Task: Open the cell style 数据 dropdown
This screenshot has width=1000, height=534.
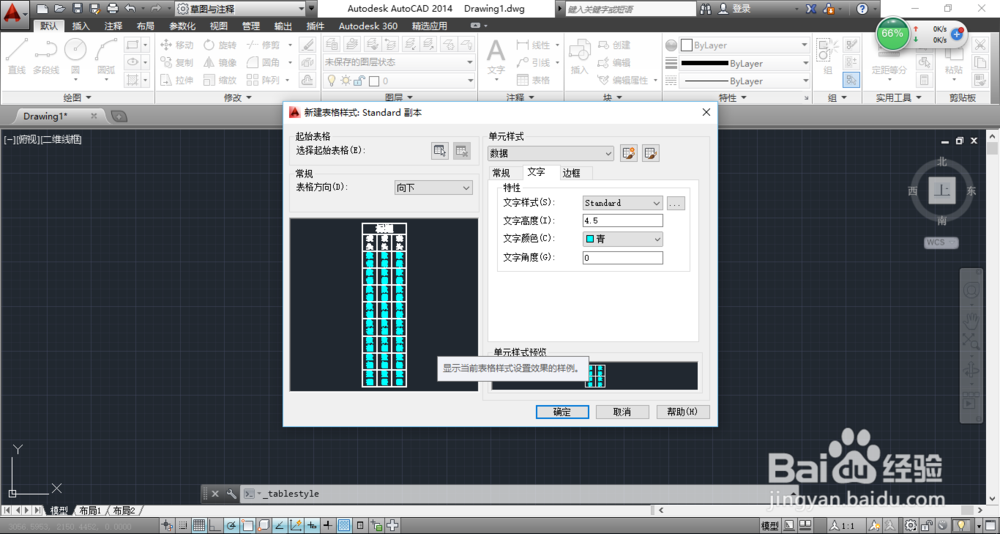Action: (x=550, y=153)
